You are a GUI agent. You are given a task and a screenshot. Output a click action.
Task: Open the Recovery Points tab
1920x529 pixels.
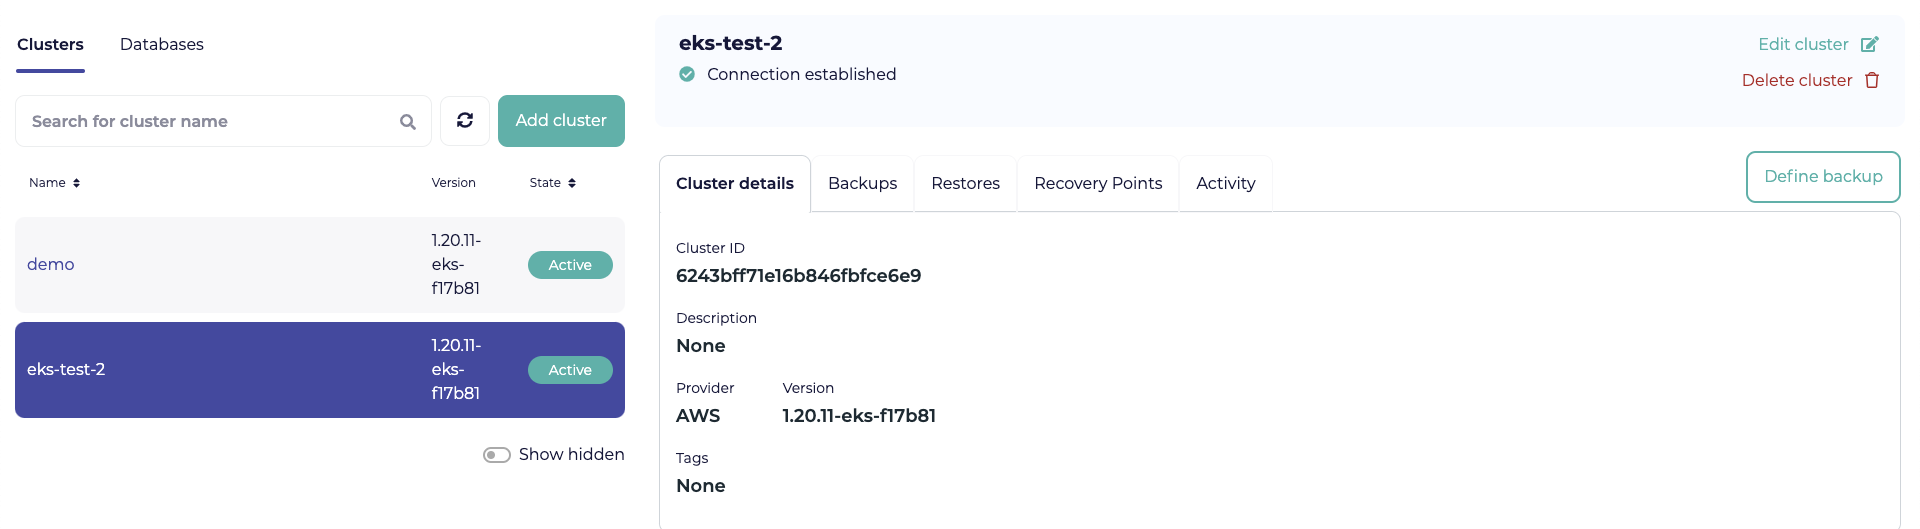coord(1098,183)
